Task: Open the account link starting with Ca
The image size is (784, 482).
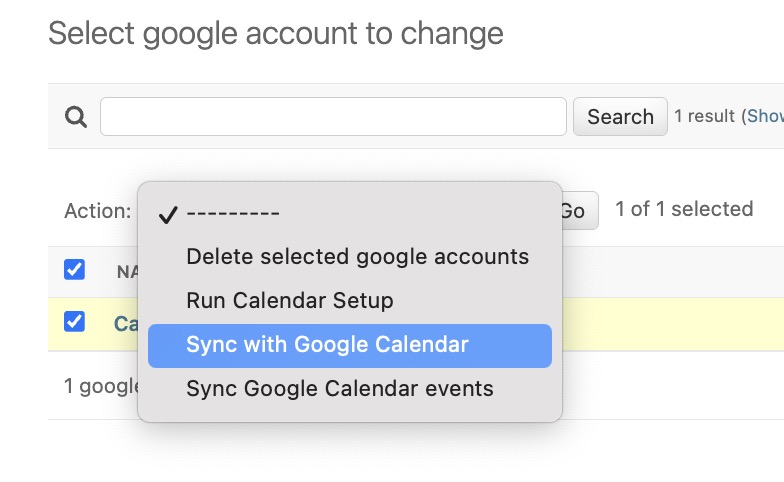Action: (126, 324)
